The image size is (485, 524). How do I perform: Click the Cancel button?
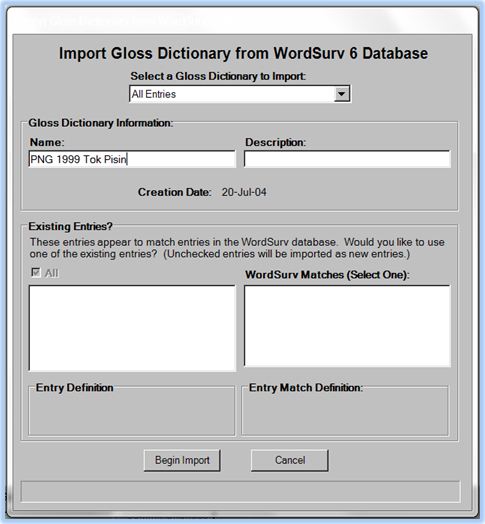click(290, 460)
